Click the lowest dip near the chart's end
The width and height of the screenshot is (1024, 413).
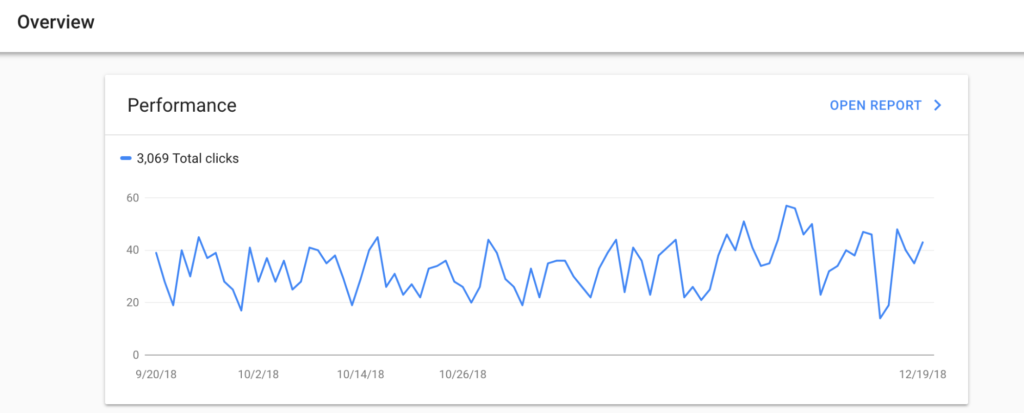coord(880,318)
